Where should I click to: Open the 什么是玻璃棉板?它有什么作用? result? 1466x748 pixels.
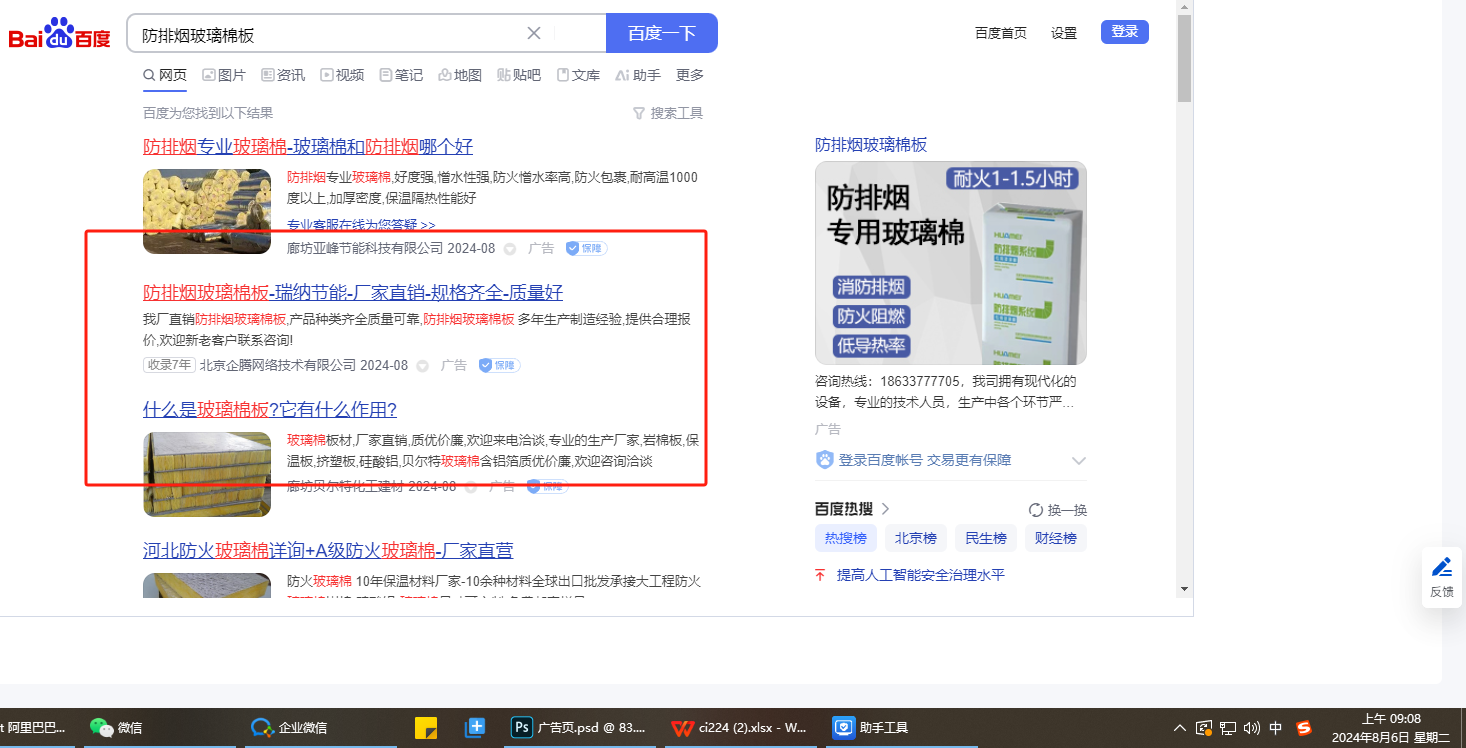270,409
